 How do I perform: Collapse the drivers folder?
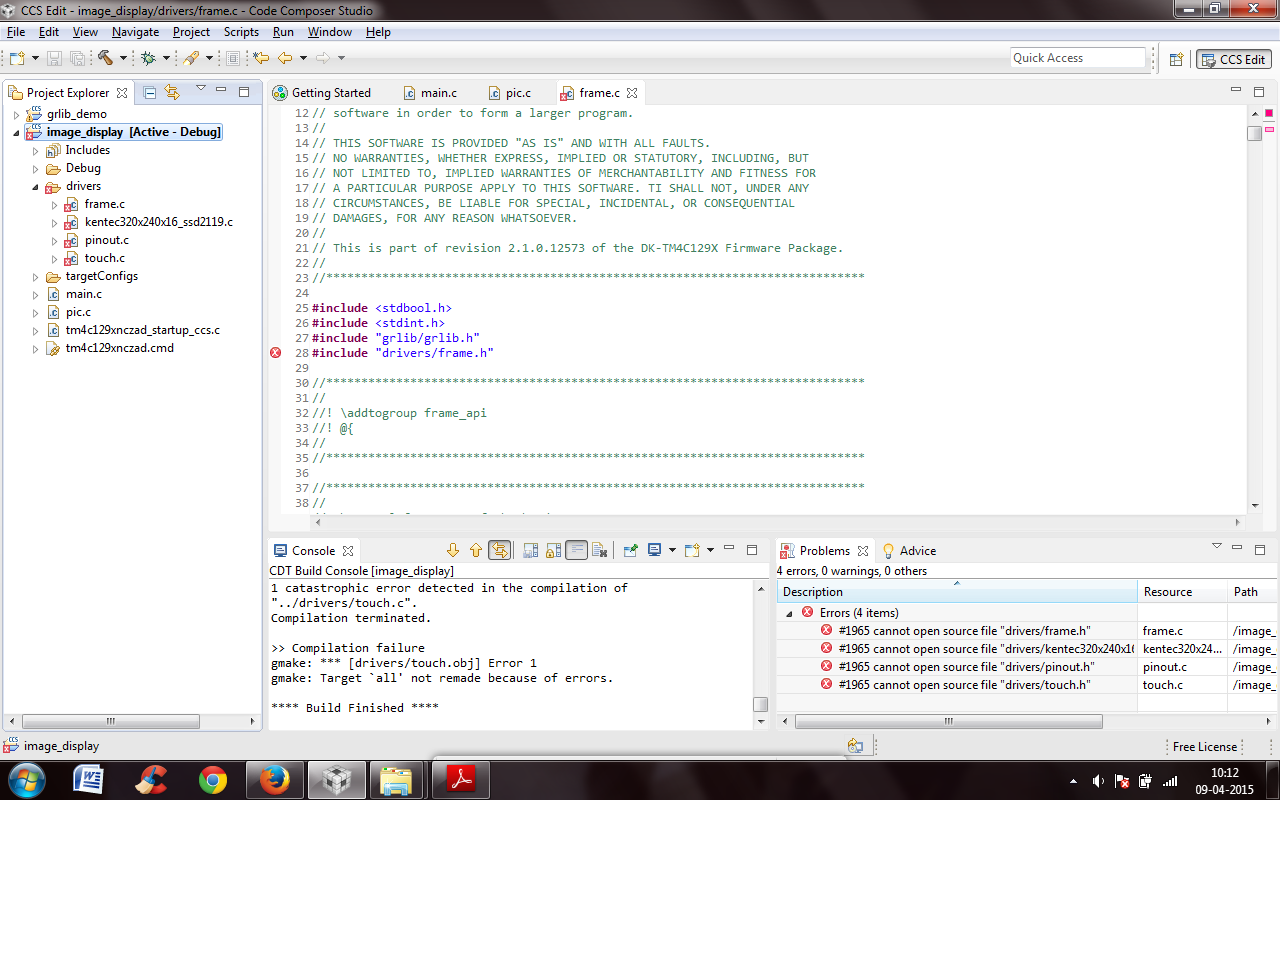36,187
